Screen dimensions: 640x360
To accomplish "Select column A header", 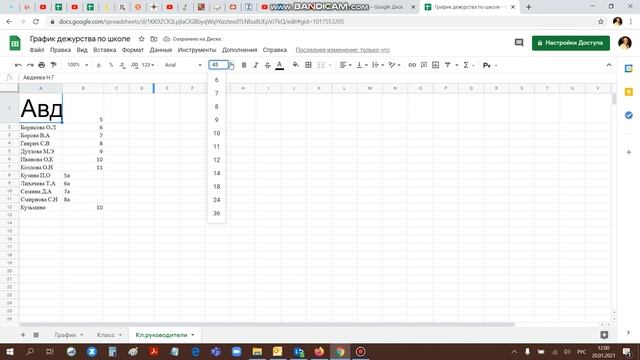I will (x=40, y=88).
